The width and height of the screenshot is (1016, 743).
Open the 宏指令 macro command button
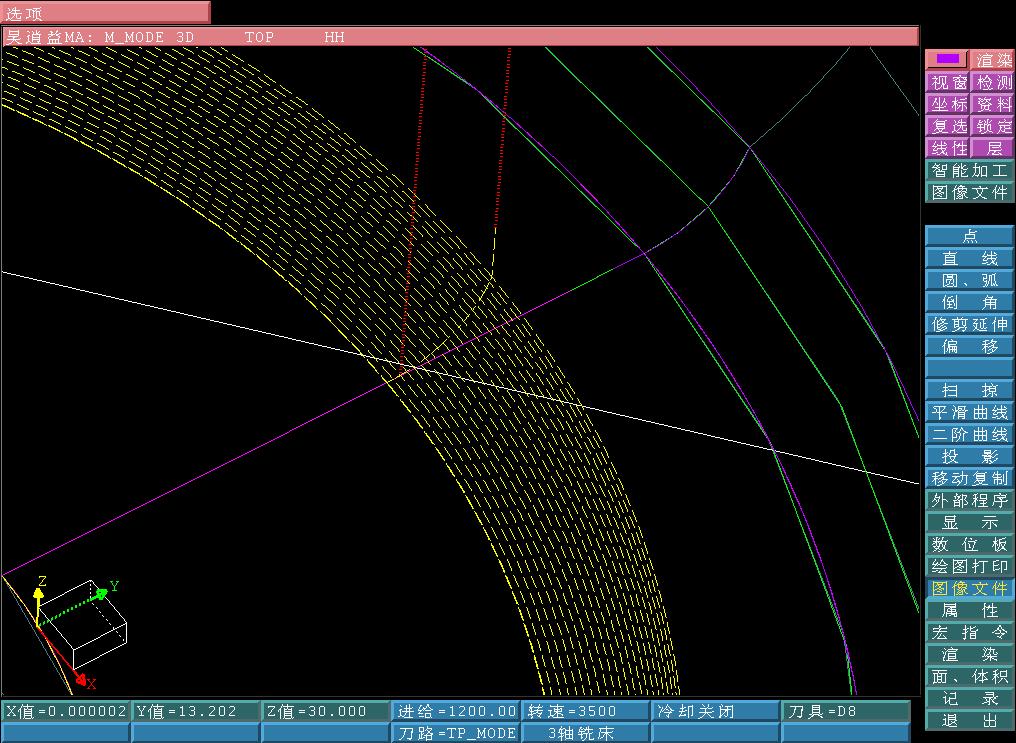click(x=969, y=632)
